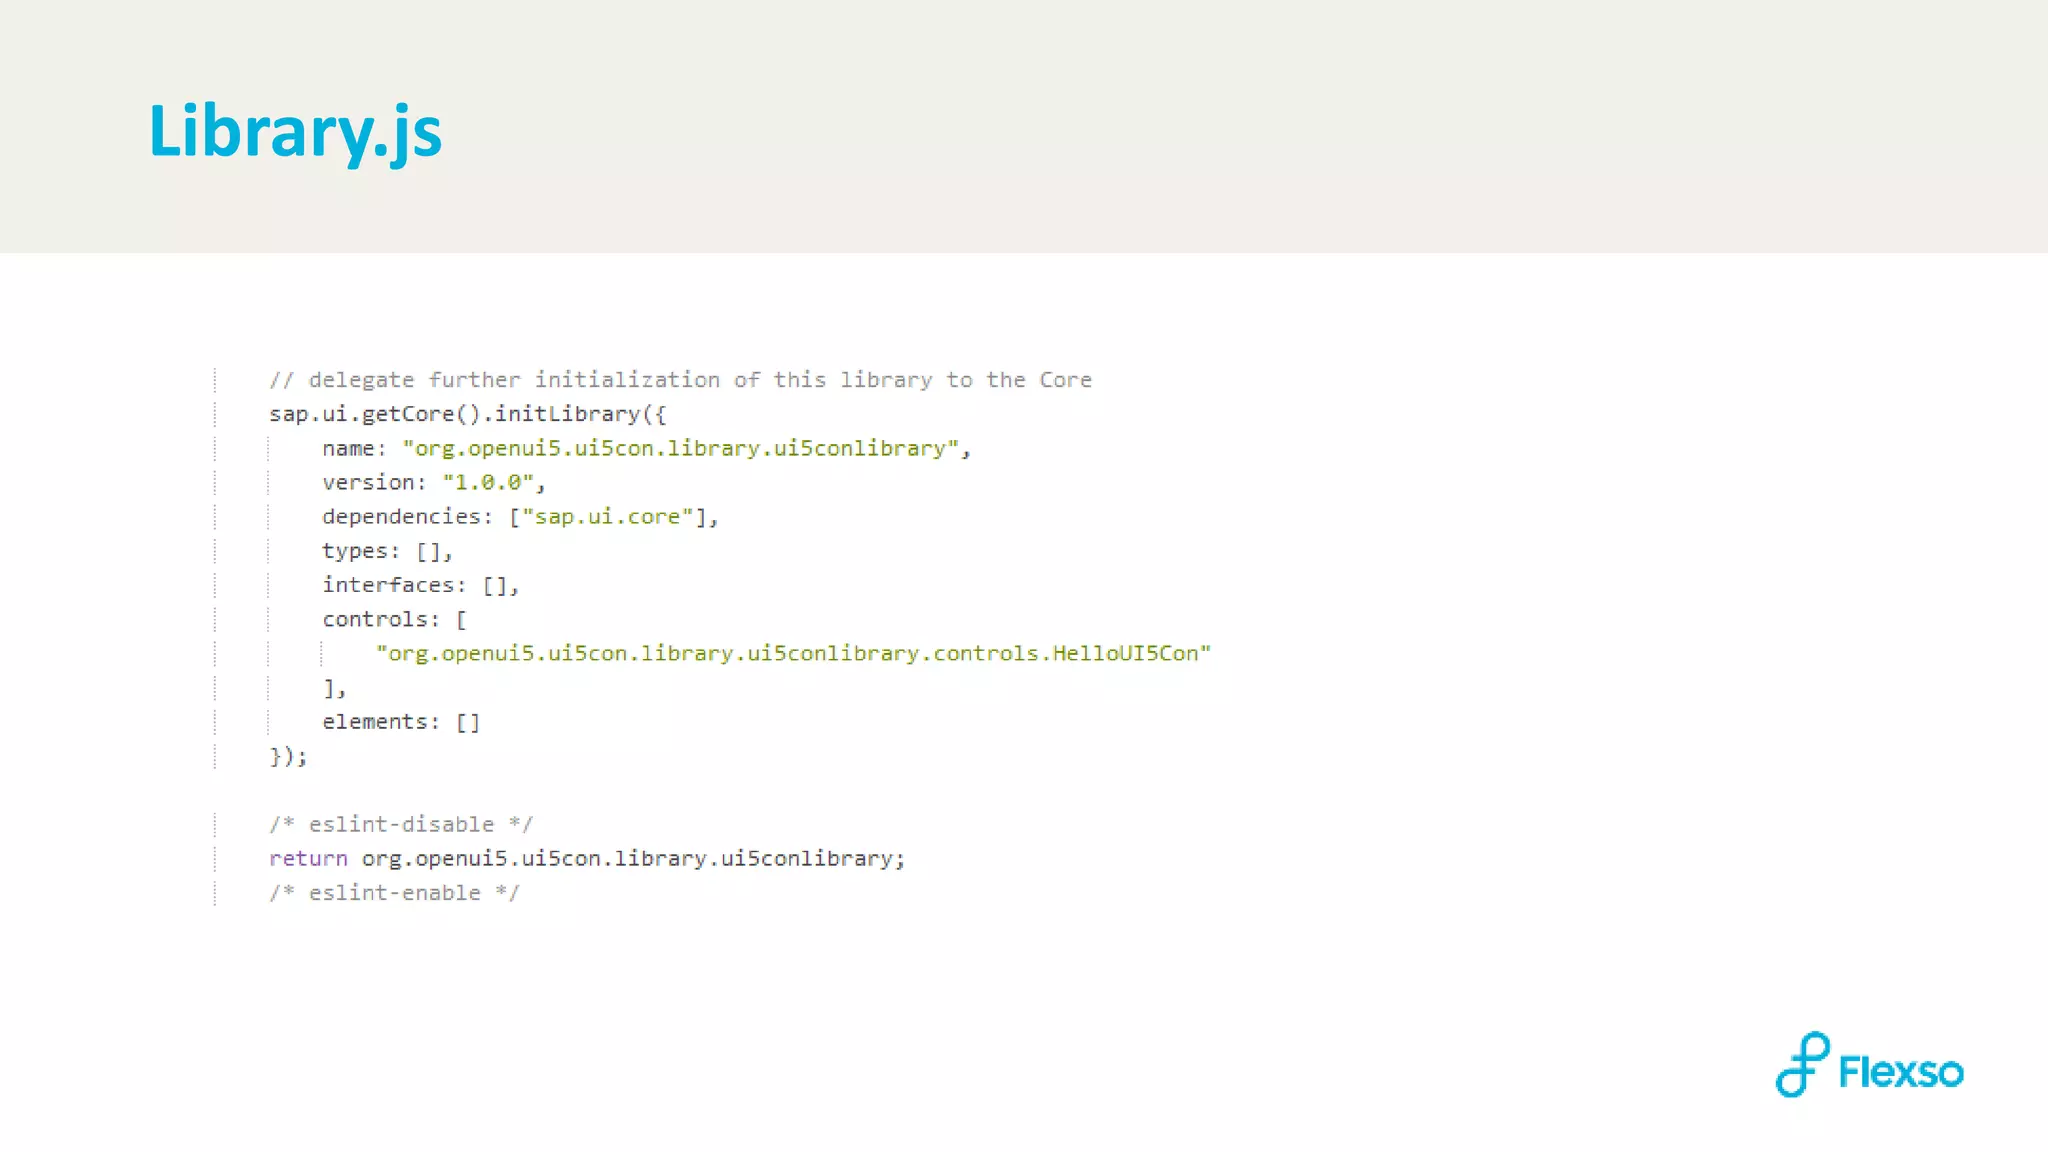Click the controls: [ line

394,620
